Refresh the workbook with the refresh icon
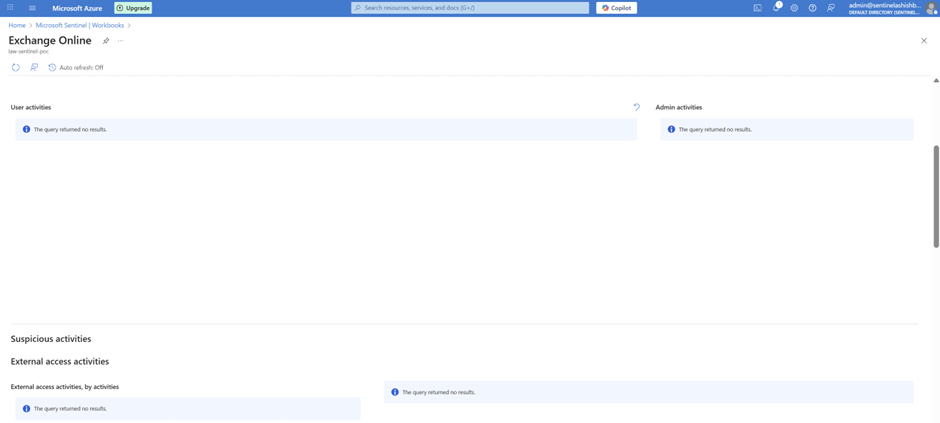This screenshot has height=423, width=940. coord(16,68)
